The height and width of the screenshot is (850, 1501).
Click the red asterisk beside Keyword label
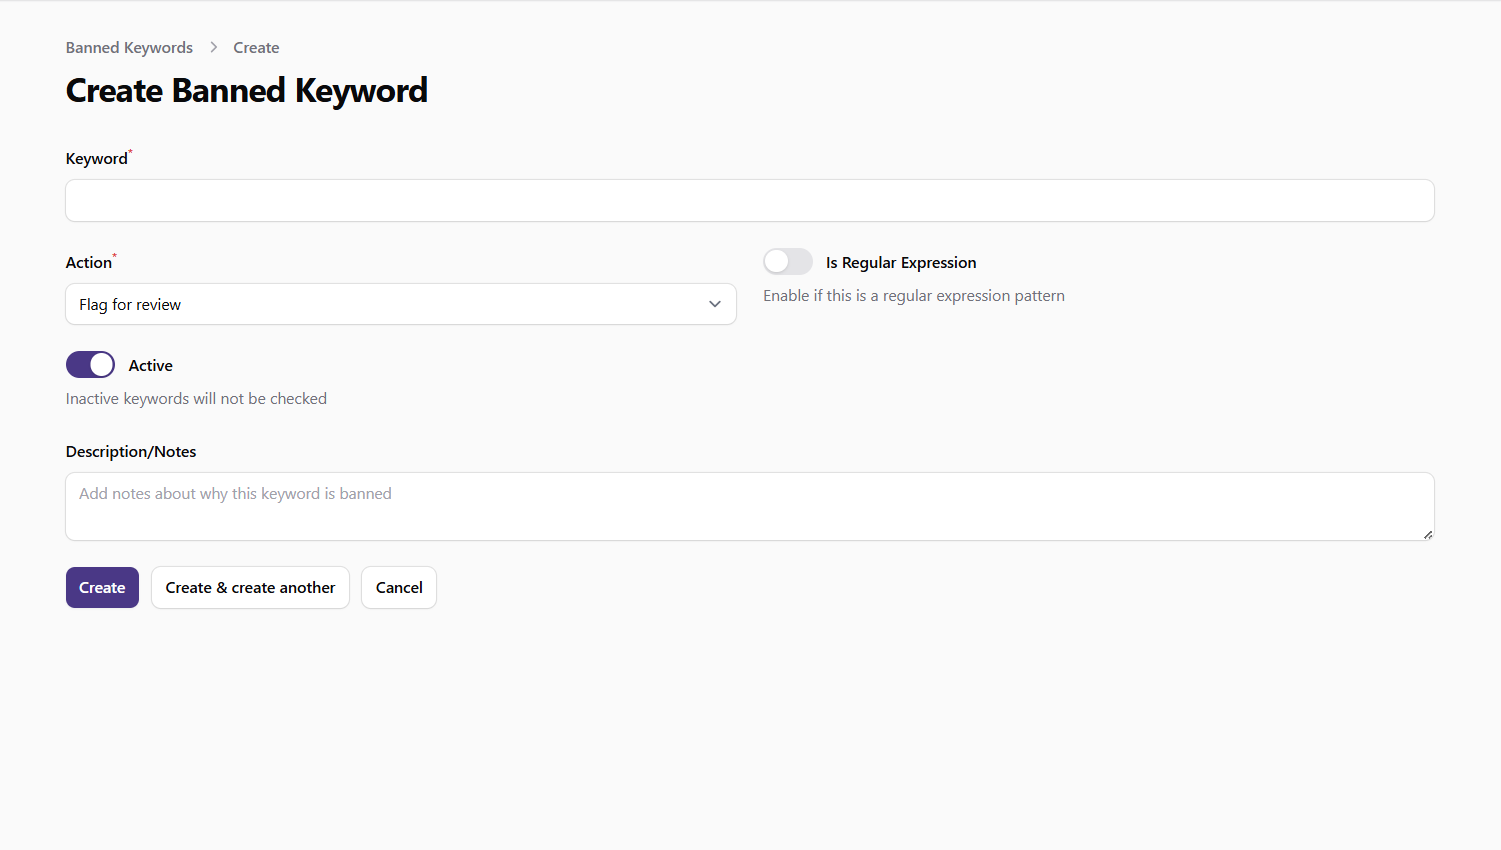pos(130,152)
